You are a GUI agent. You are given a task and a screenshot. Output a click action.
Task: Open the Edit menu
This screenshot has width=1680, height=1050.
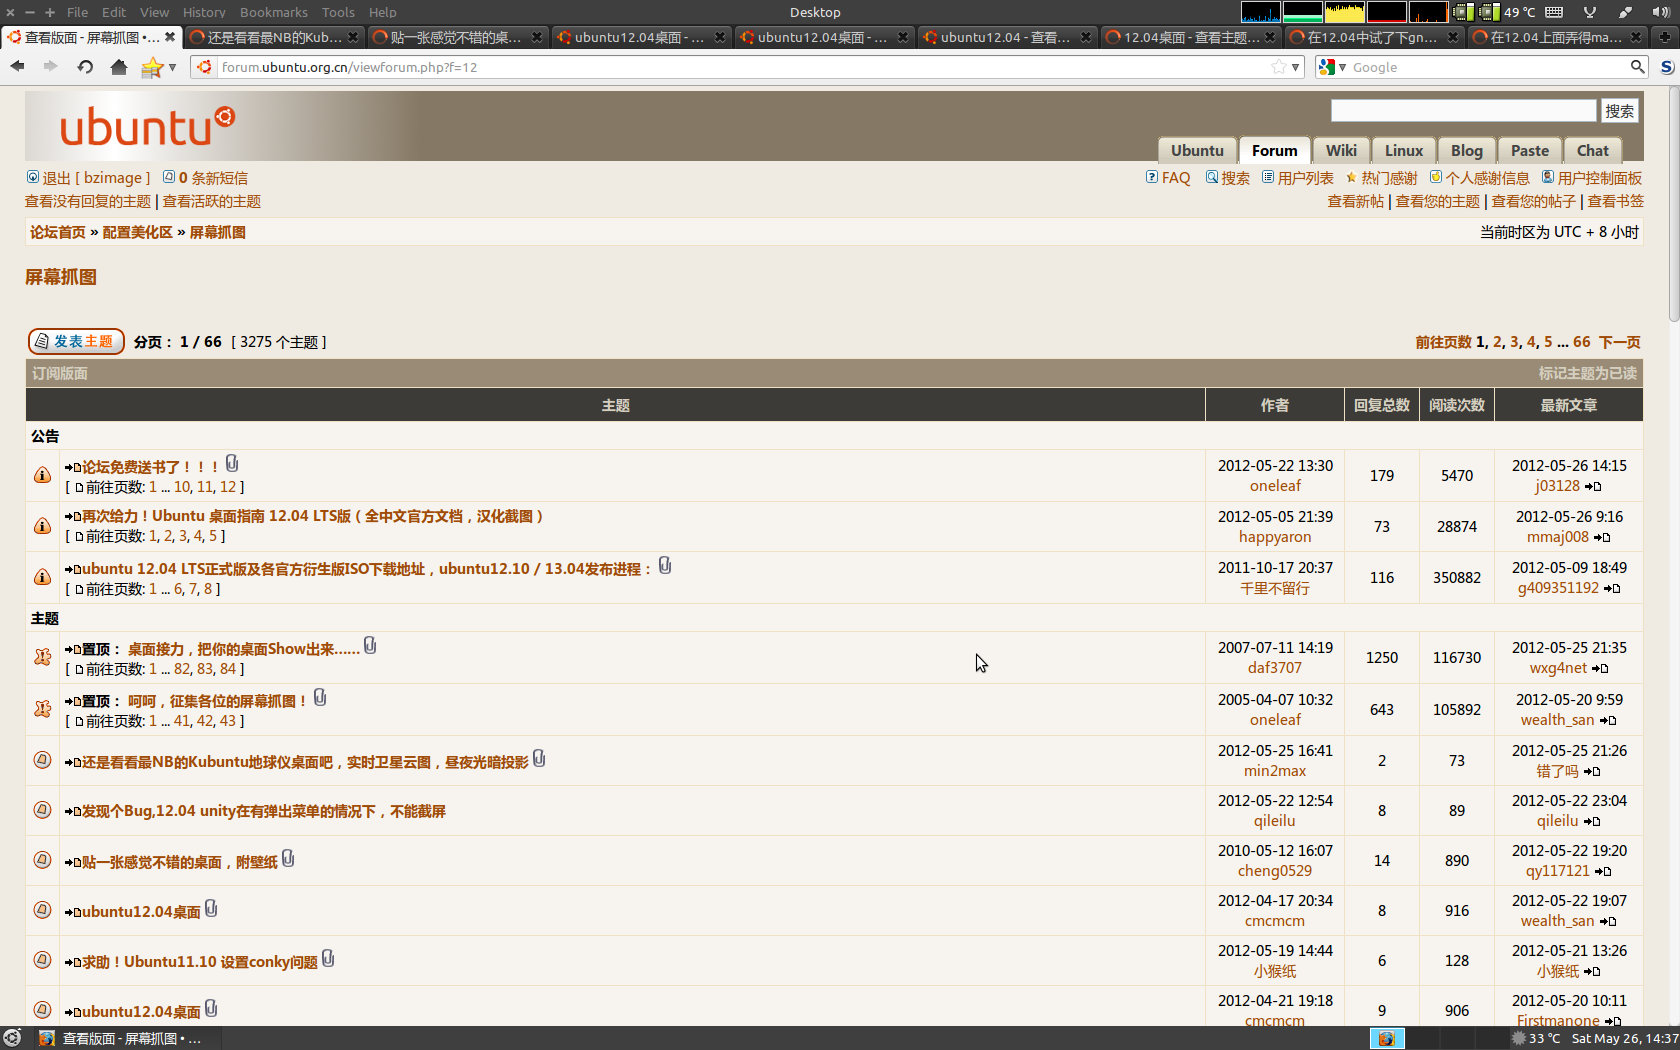[114, 12]
